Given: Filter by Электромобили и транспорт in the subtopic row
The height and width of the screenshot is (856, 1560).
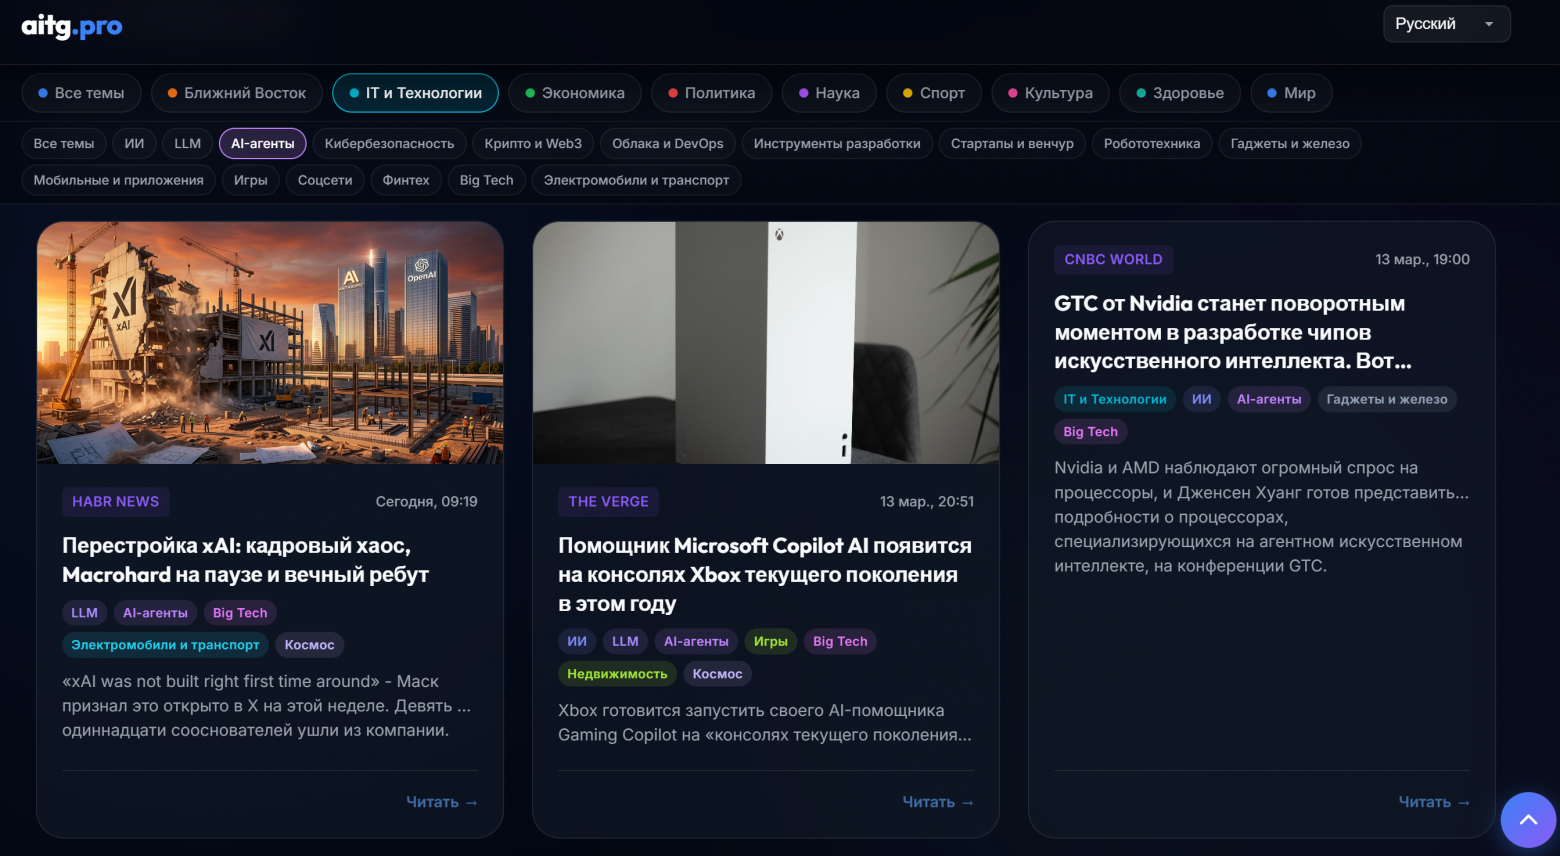Looking at the screenshot, I should 636,180.
